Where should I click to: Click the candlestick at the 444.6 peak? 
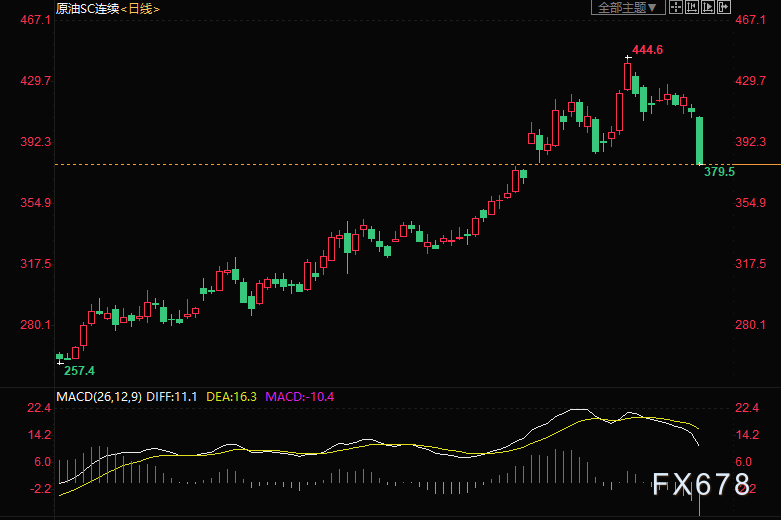[x=628, y=76]
